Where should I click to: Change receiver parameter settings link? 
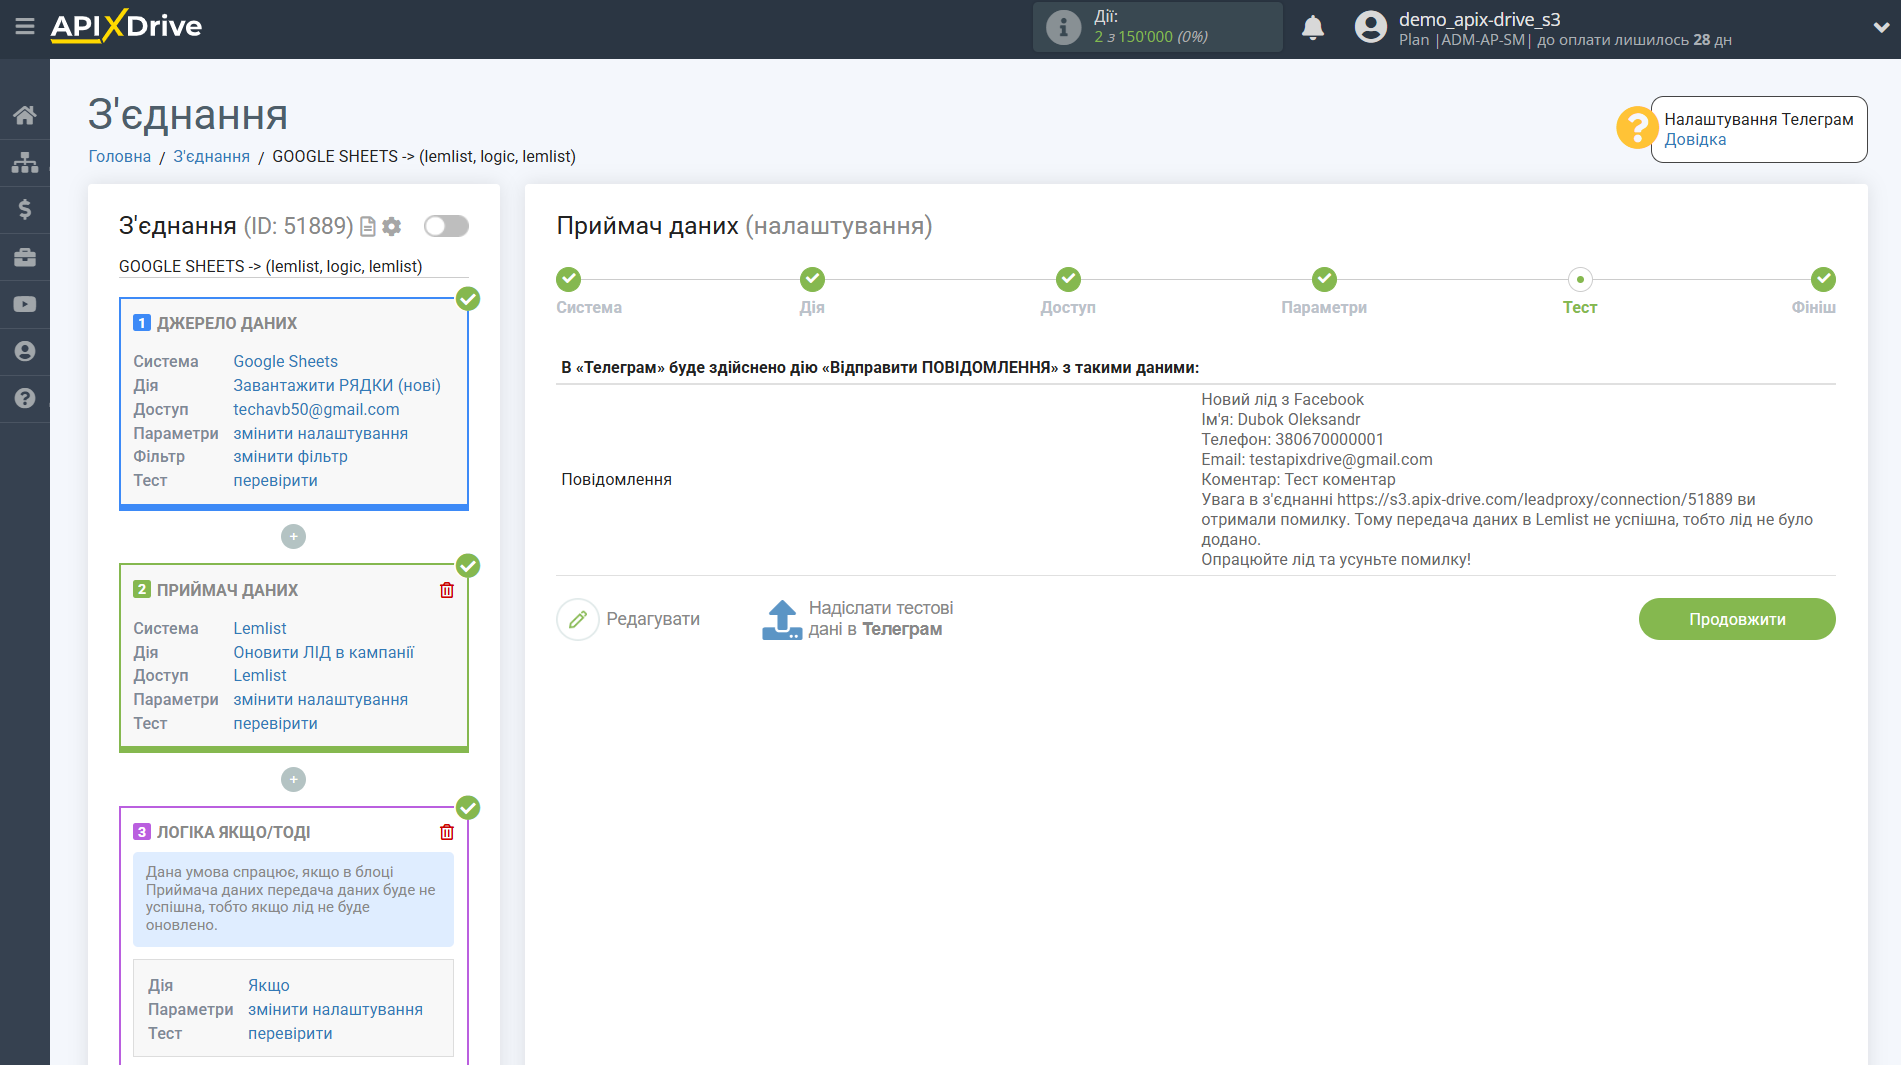tap(321, 699)
